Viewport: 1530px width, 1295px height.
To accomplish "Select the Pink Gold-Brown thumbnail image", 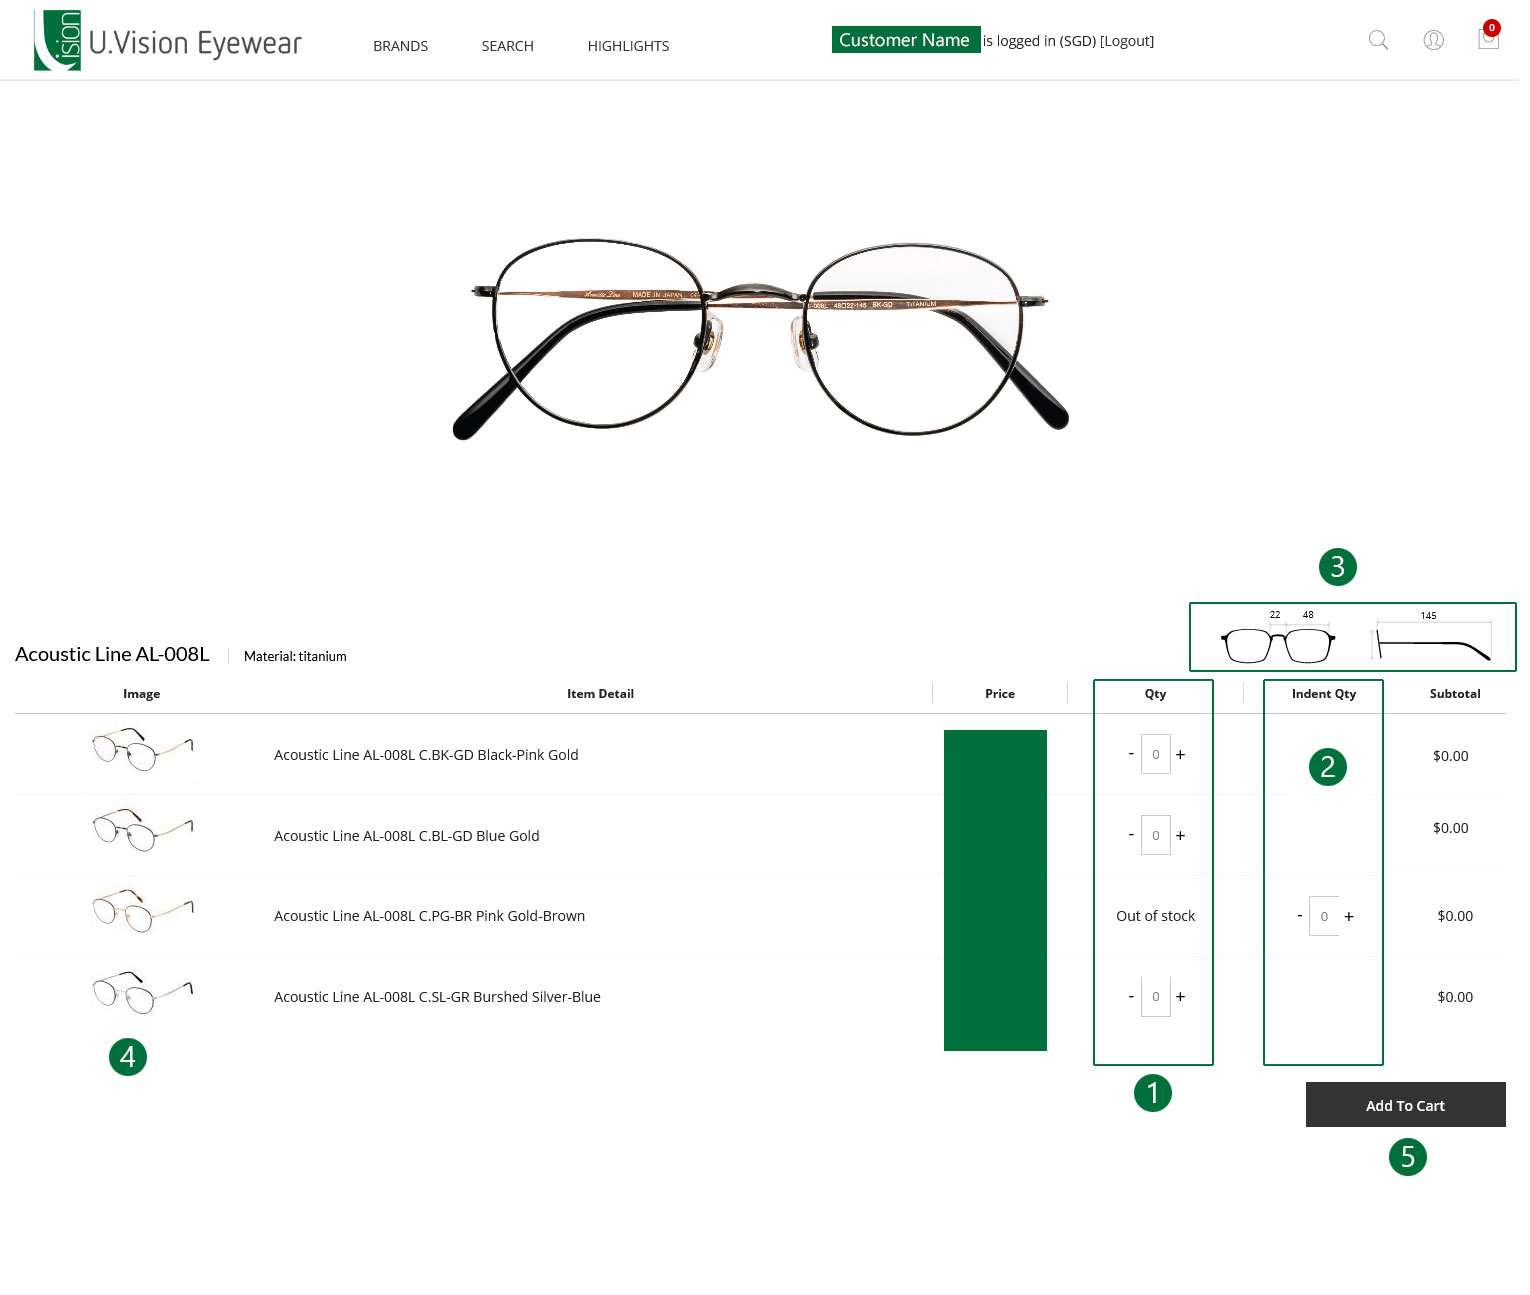I will [x=142, y=910].
